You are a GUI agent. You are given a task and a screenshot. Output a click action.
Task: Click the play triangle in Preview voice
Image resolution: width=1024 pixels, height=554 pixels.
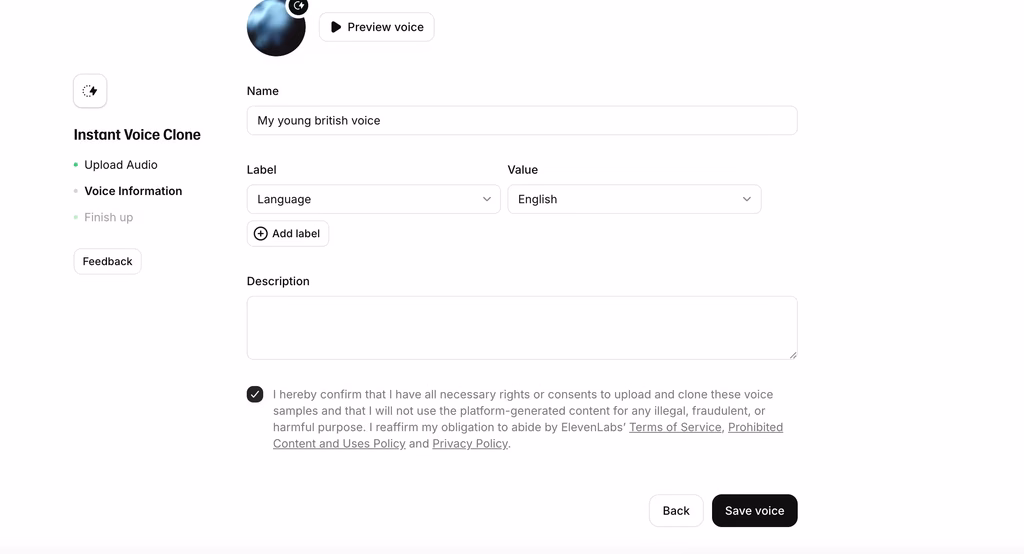click(336, 27)
